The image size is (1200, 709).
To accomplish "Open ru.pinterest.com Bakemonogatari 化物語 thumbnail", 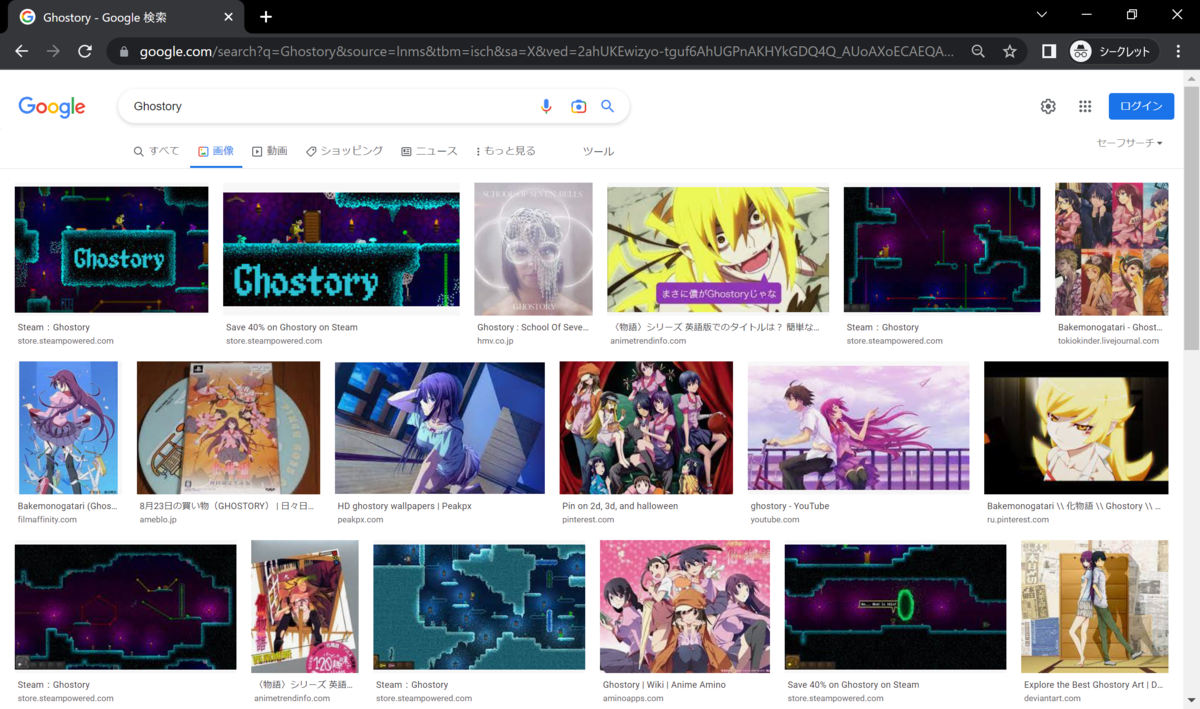I will pyautogui.click(x=1076, y=428).
